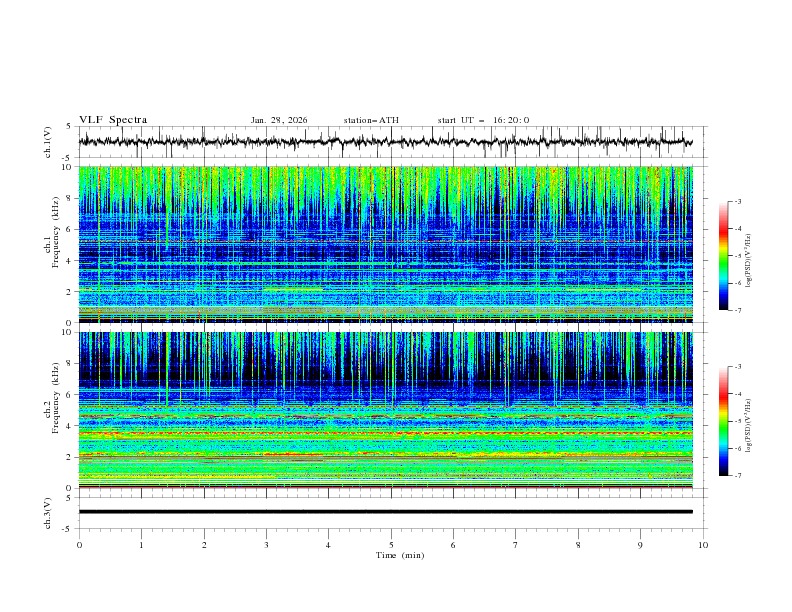Click upper colorbar tick label "-5"
The width and height of the screenshot is (792, 612).
click(738, 256)
